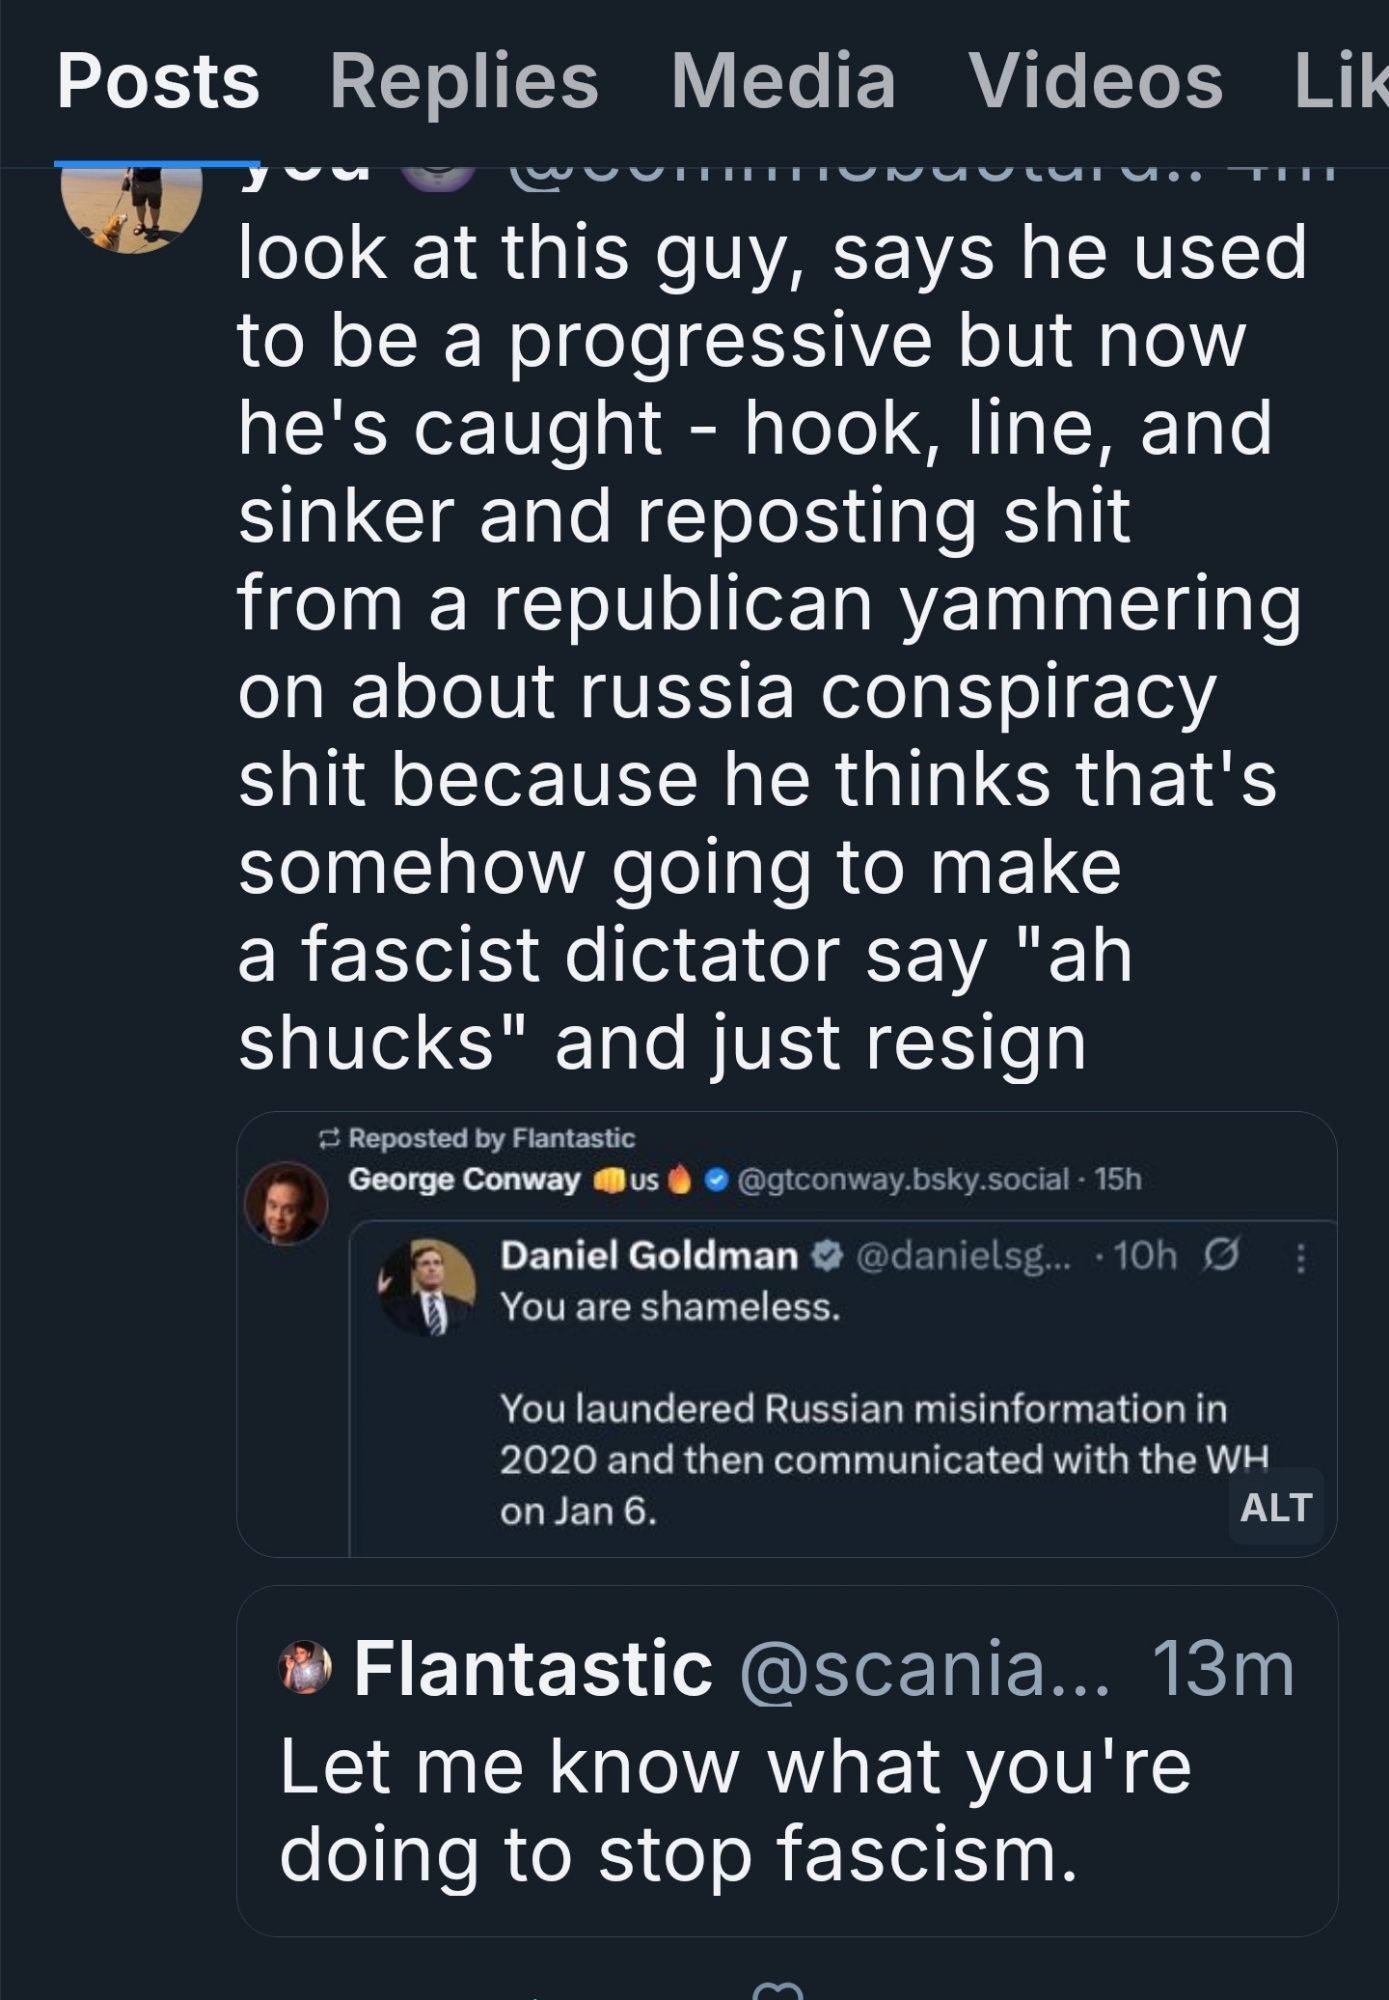Show the image ALT text
Viewport: 1389px width, 2000px height.
click(x=1275, y=1507)
